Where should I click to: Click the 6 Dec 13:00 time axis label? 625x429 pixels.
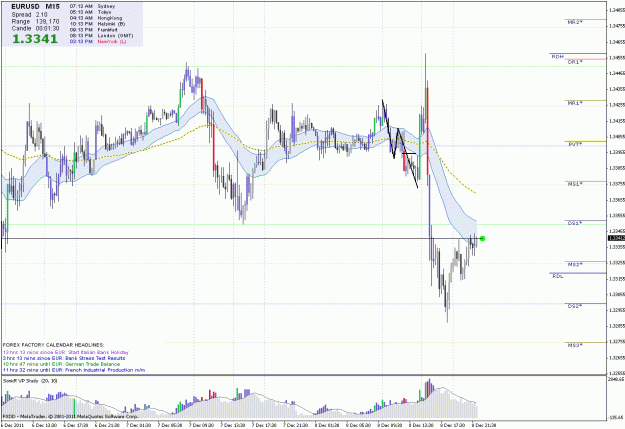coord(45,425)
